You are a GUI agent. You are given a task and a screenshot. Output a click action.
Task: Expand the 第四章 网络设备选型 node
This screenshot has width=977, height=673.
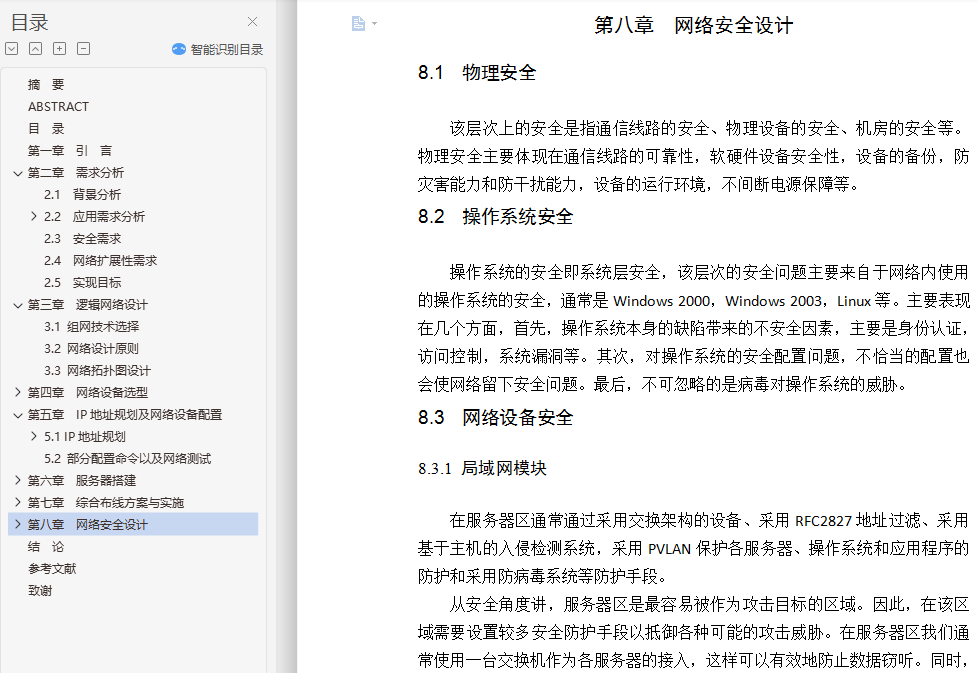[18, 392]
